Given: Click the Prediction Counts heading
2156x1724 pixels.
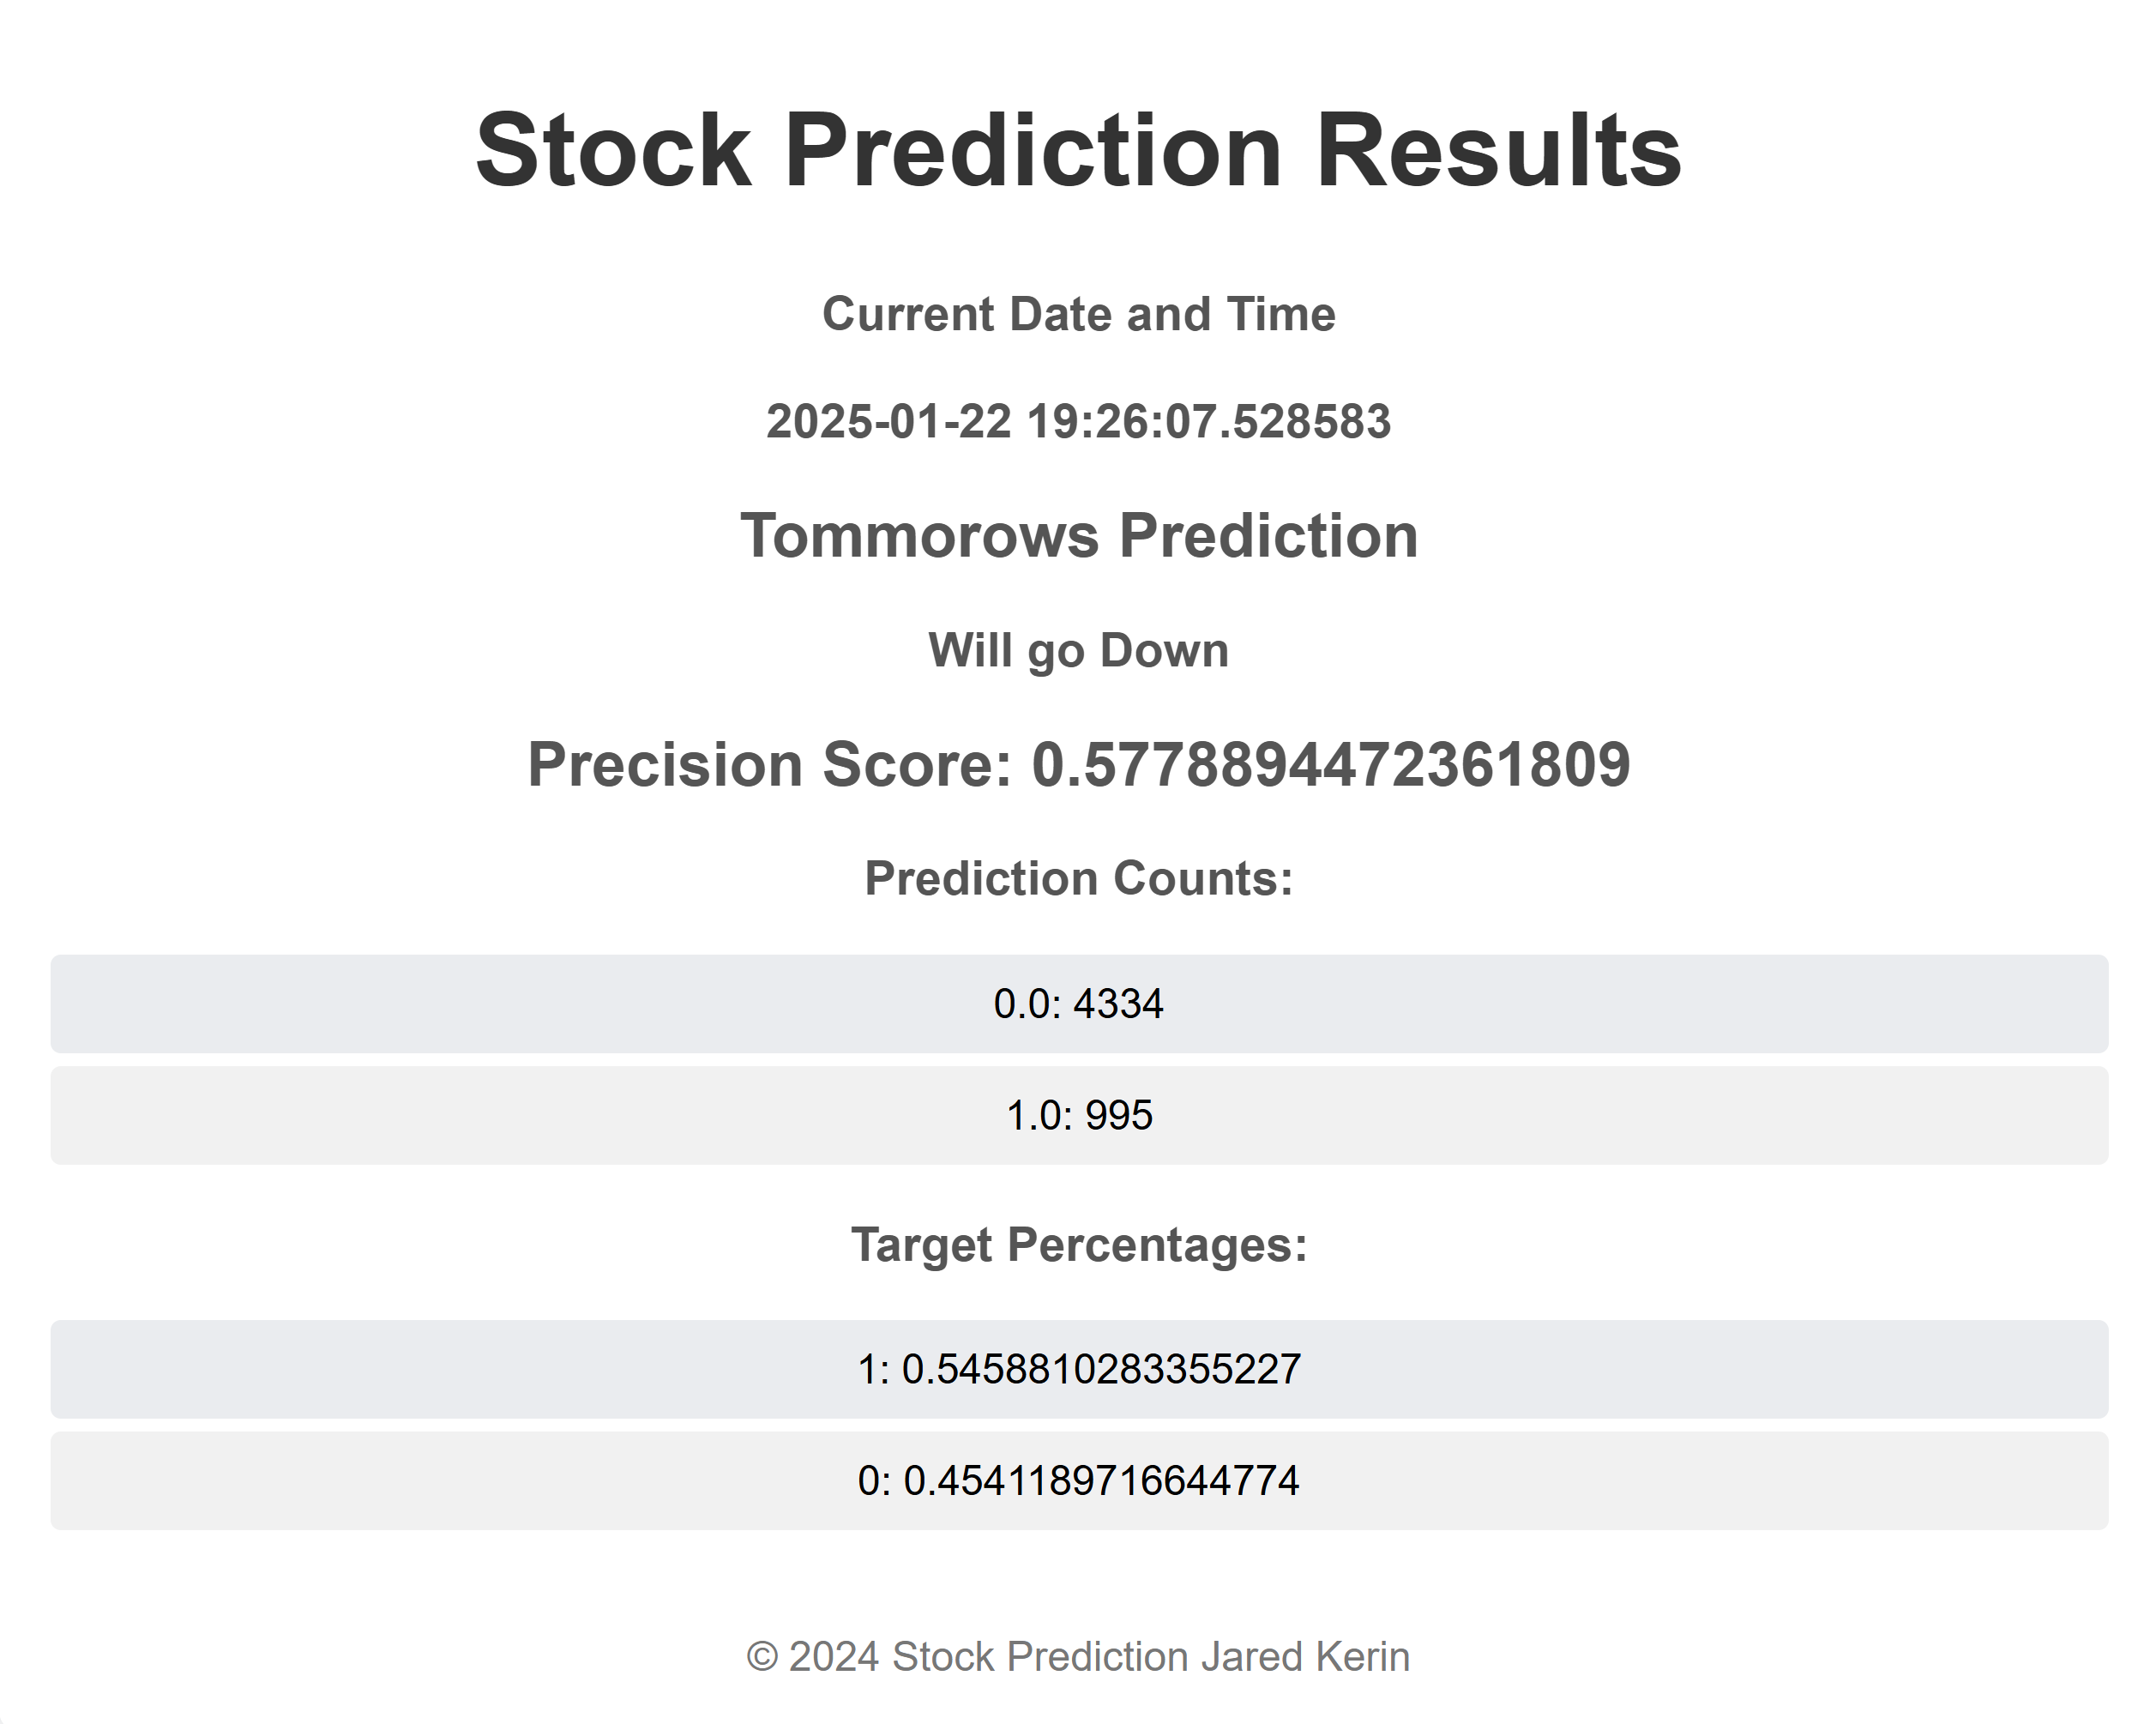Looking at the screenshot, I should (1078, 878).
